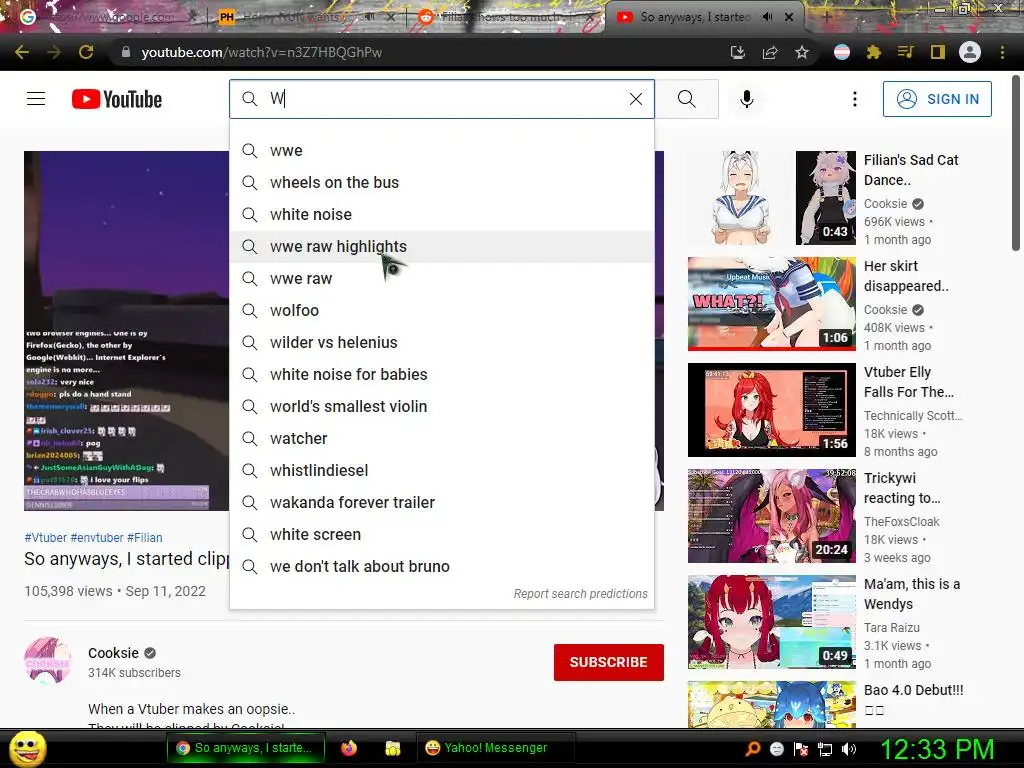Open the smiley Start button on taskbar
Image resolution: width=1024 pixels, height=768 pixels.
pyautogui.click(x=27, y=748)
